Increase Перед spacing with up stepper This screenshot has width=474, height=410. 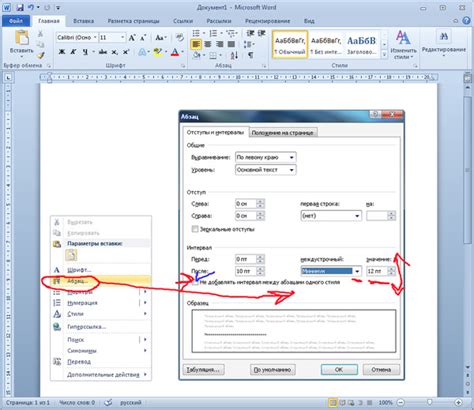click(x=260, y=257)
